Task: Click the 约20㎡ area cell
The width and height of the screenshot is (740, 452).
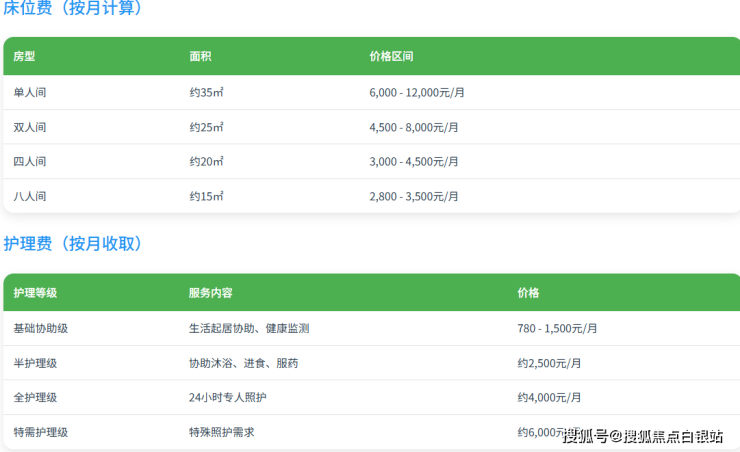Action: click(x=206, y=162)
